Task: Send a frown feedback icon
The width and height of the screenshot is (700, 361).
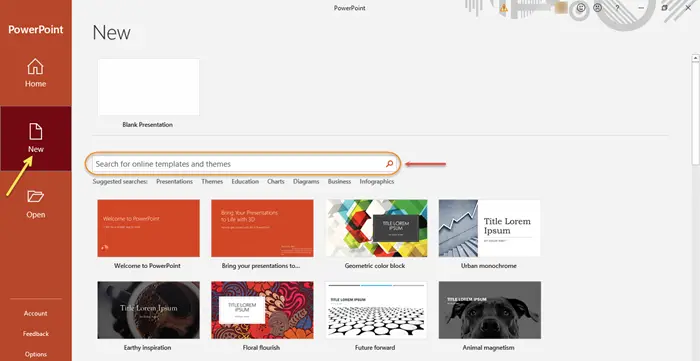Action: tap(597, 8)
